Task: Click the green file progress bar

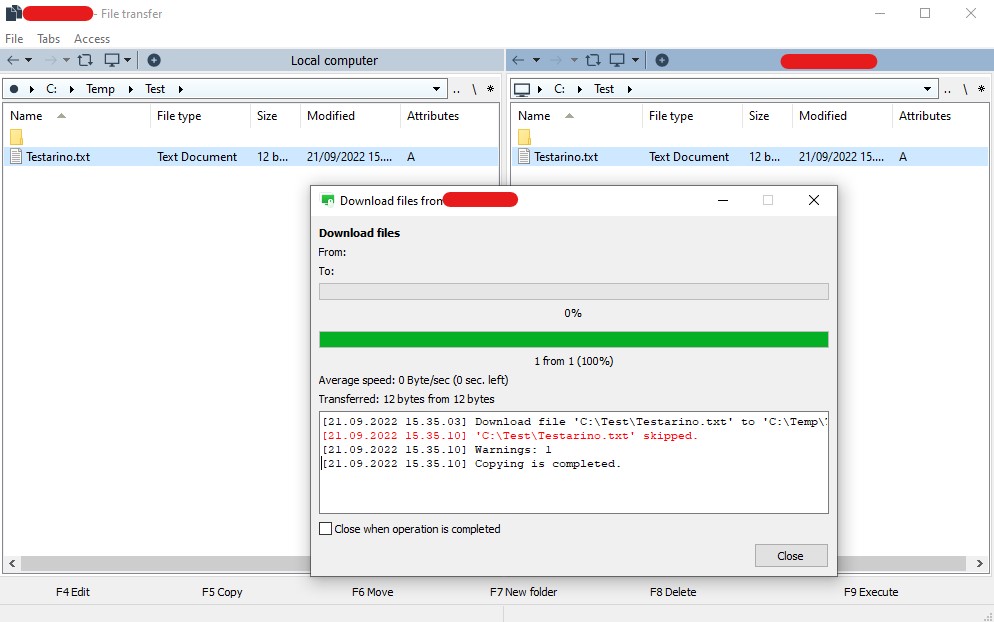Action: [x=573, y=340]
